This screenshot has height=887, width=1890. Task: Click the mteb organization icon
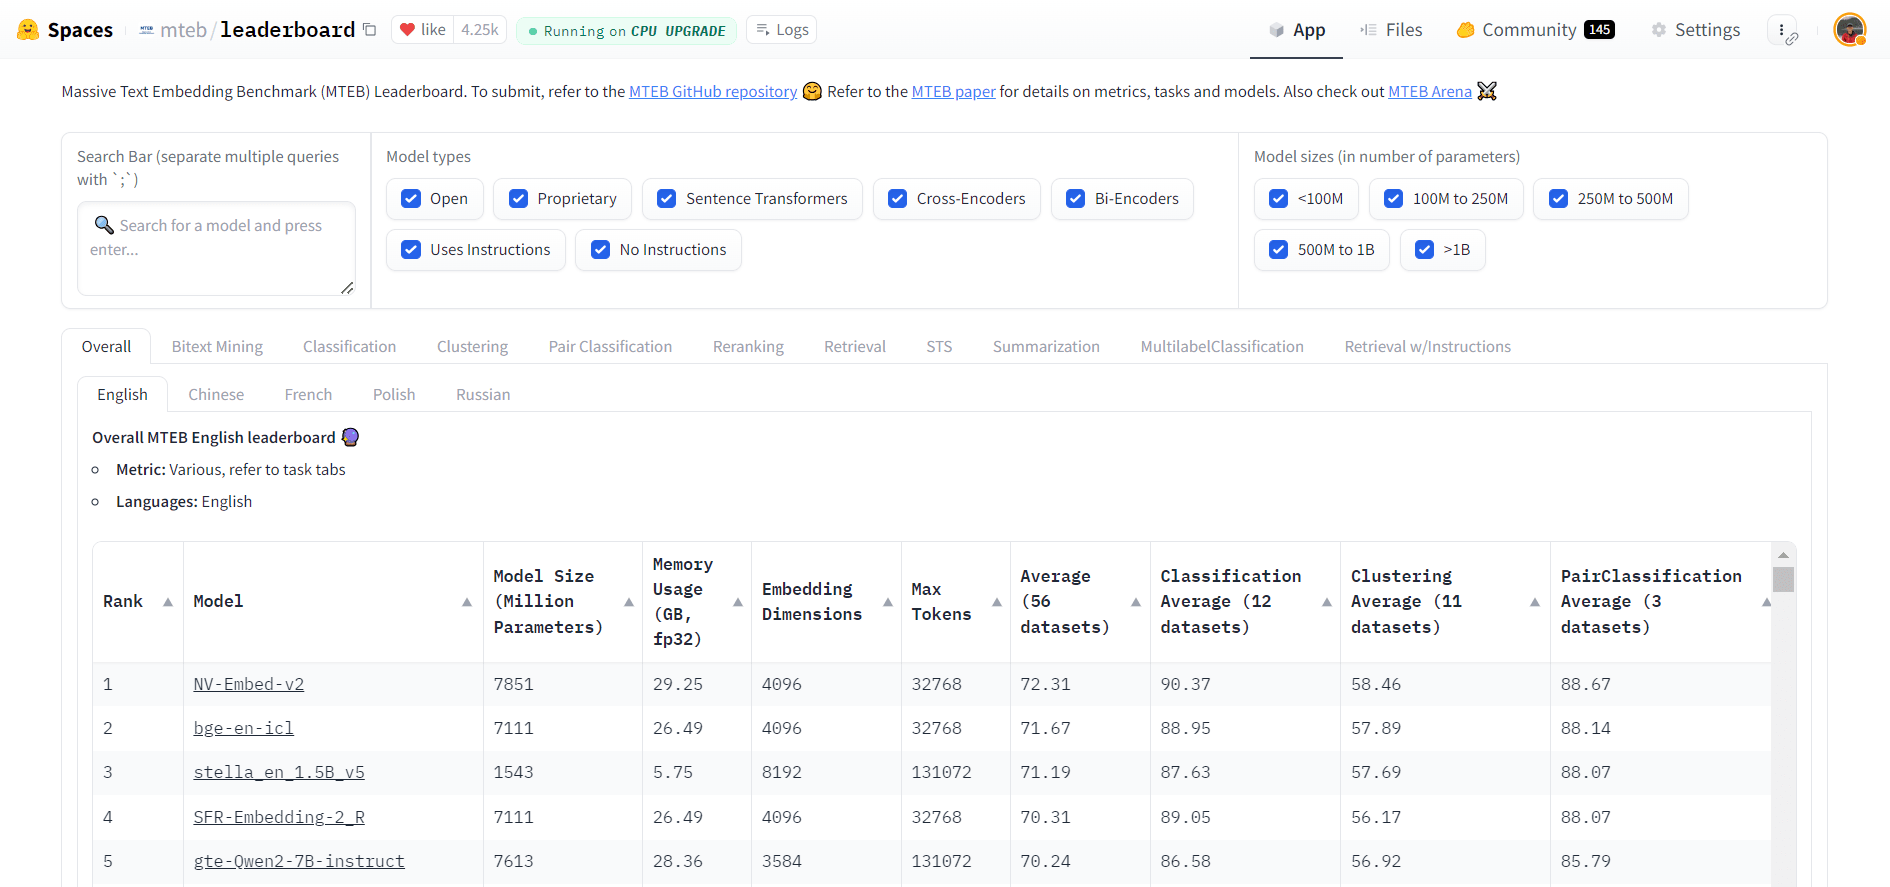(x=147, y=30)
